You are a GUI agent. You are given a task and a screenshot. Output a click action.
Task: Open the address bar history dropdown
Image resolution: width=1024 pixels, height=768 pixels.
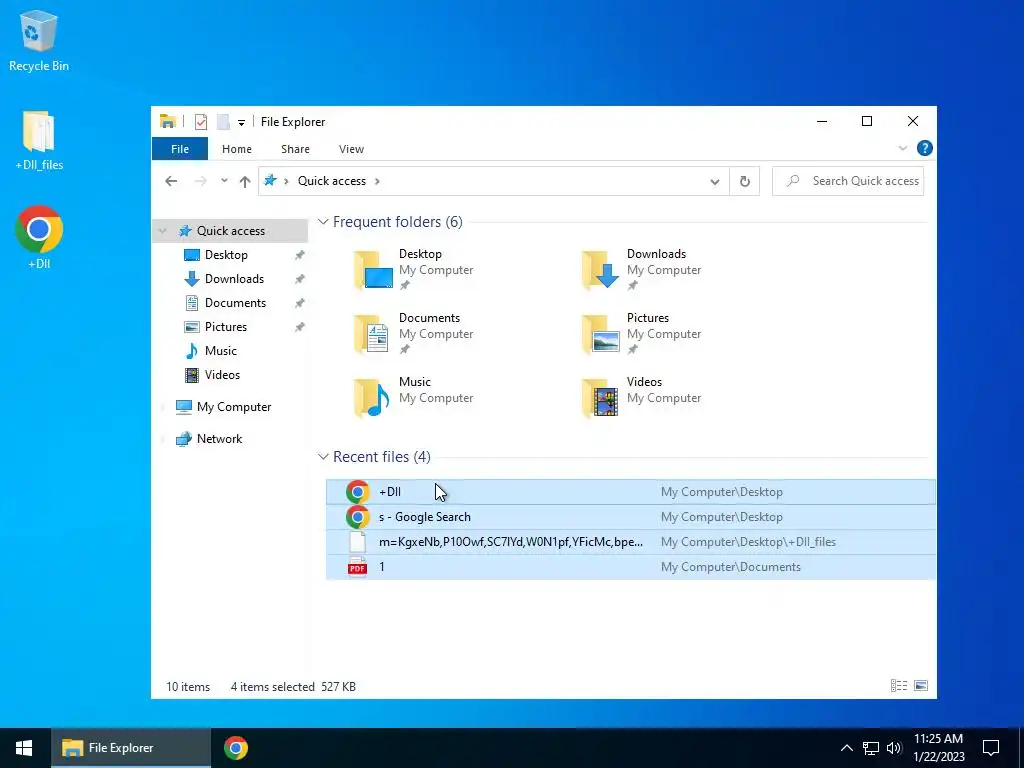coord(714,182)
